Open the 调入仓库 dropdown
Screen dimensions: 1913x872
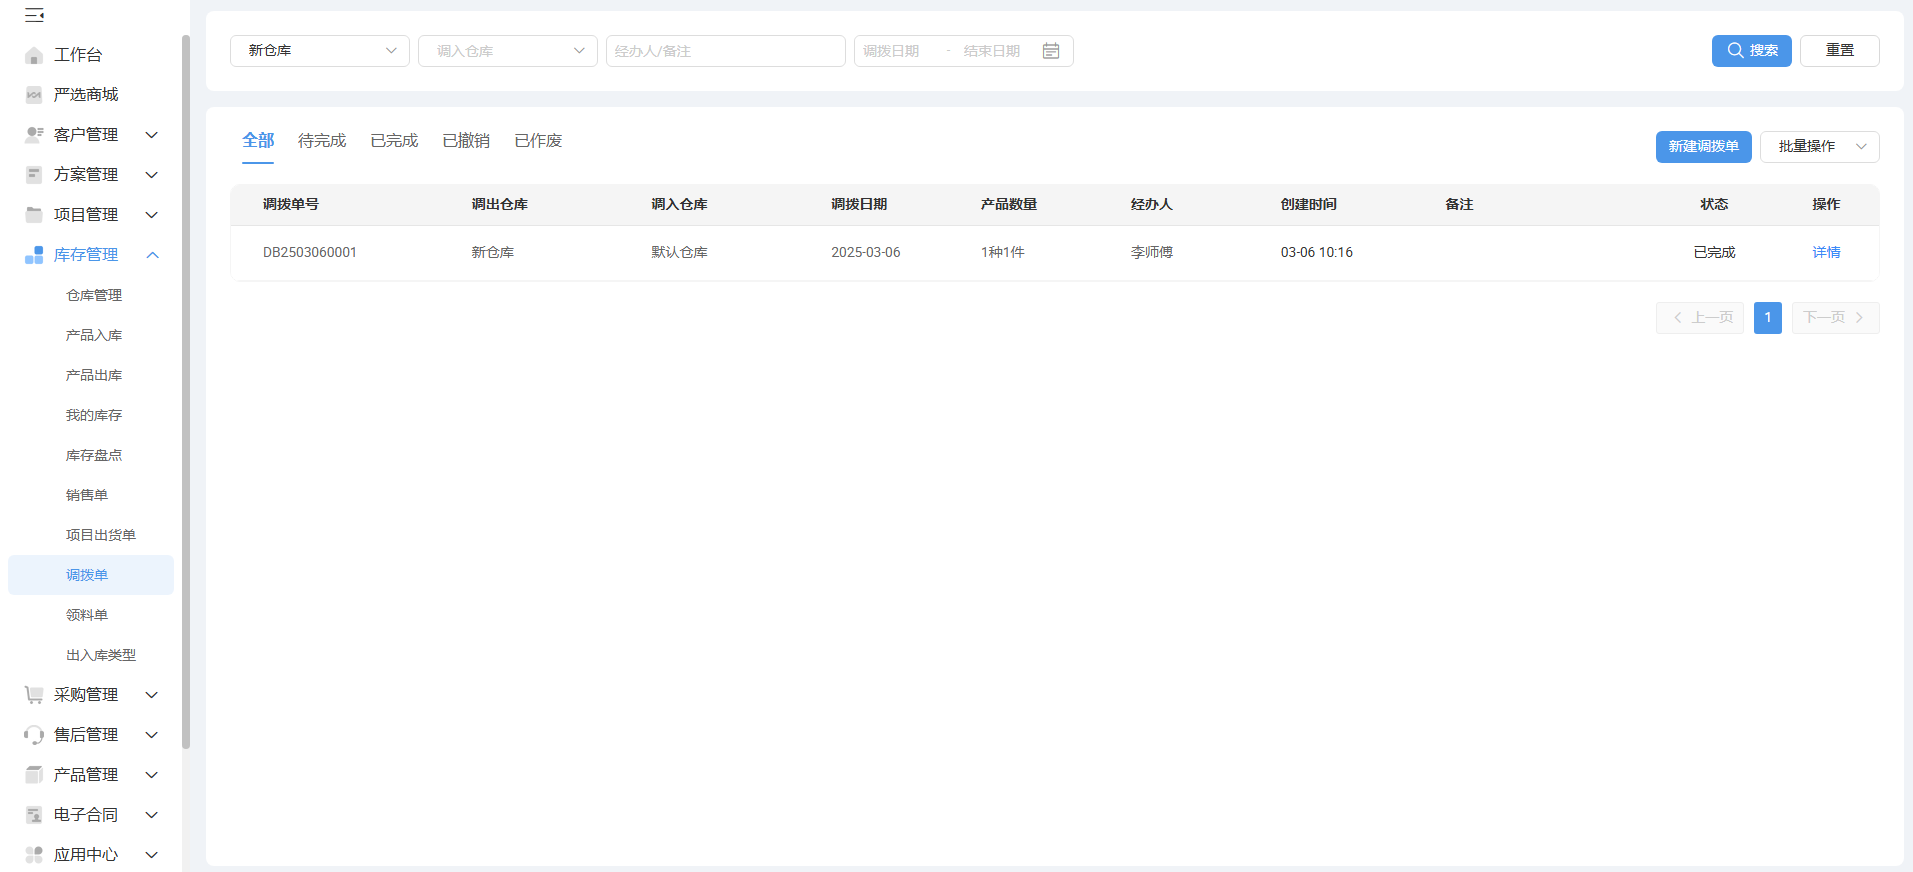(508, 51)
